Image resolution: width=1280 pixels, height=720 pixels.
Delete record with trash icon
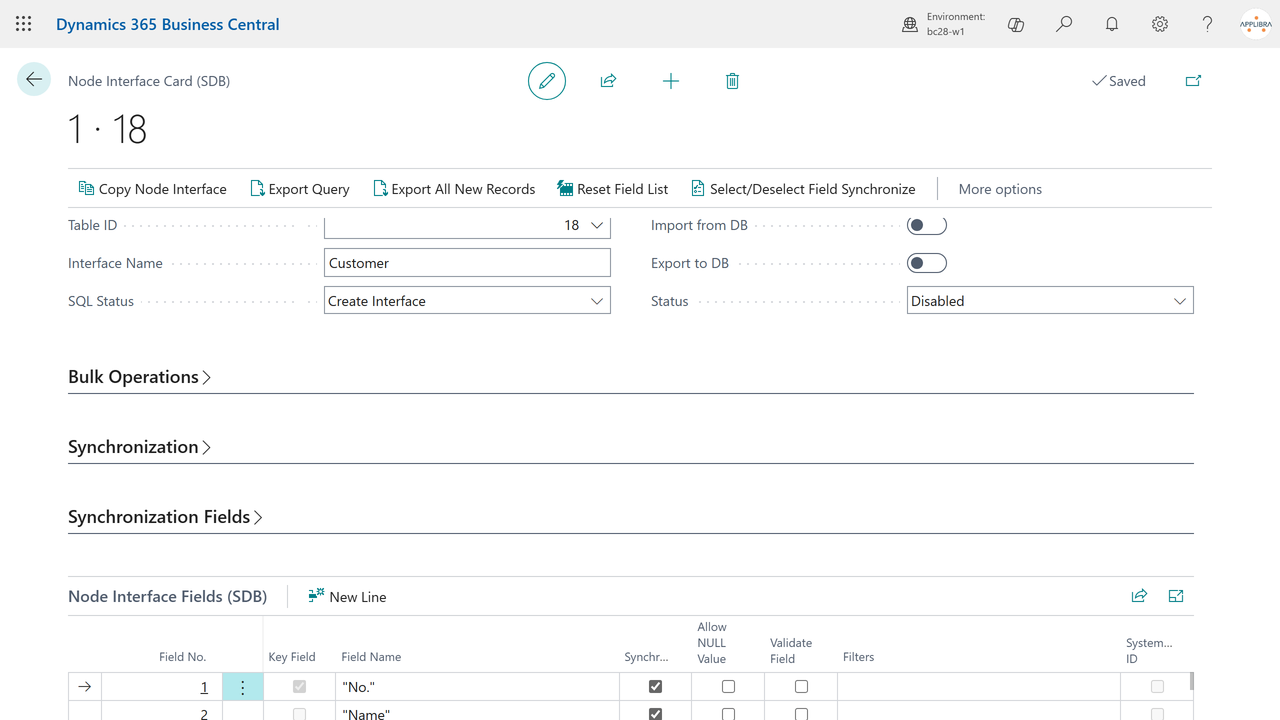tap(732, 81)
